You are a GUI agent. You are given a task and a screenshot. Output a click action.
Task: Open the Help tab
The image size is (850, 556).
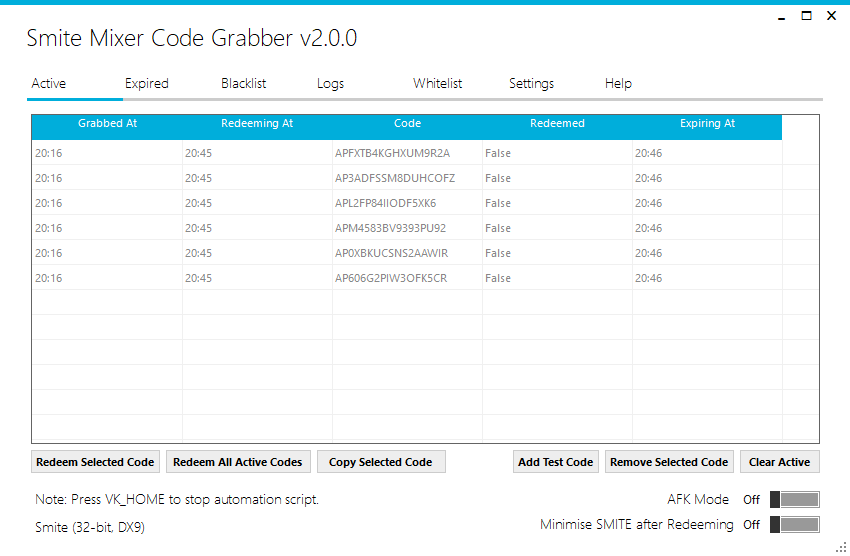point(619,83)
